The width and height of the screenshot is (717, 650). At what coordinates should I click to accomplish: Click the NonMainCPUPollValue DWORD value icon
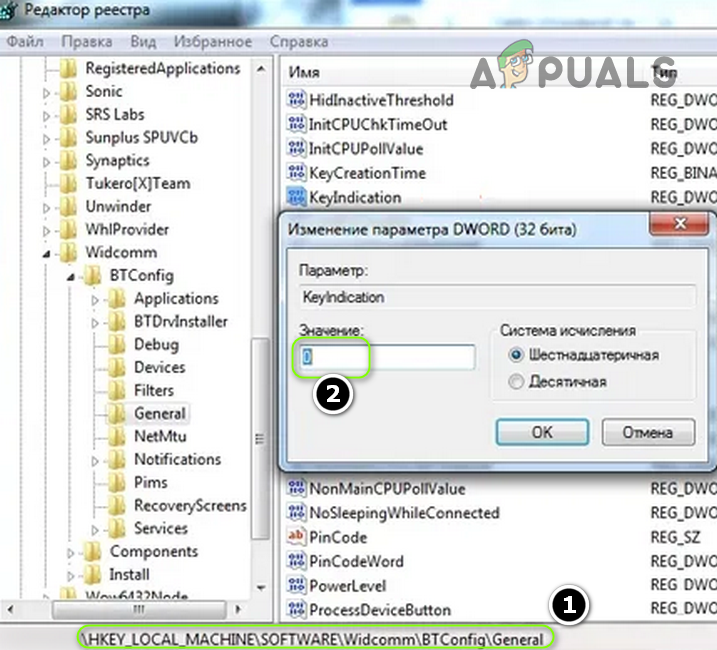[296, 488]
